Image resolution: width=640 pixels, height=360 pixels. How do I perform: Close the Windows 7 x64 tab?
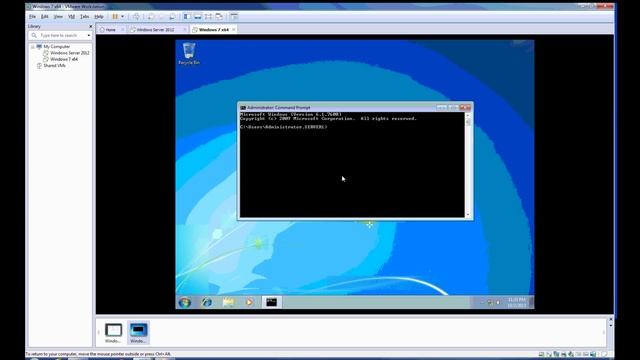coord(233,30)
